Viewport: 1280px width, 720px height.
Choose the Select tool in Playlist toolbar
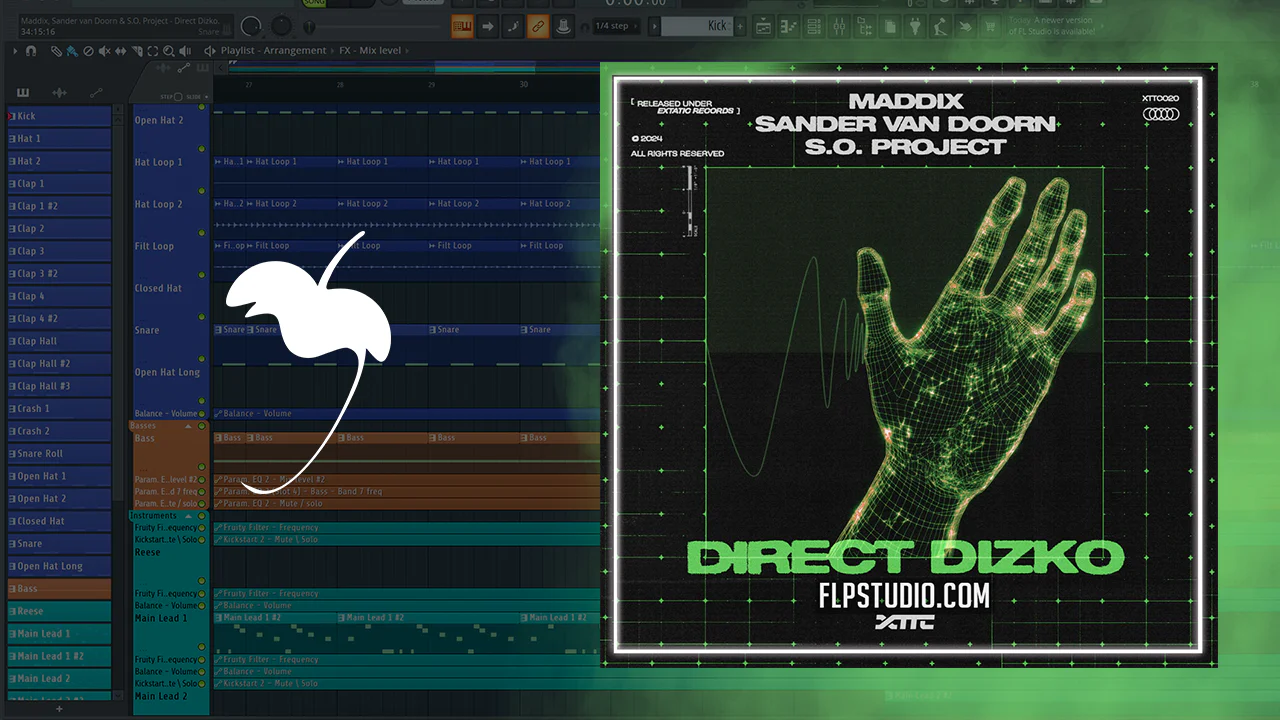click(152, 50)
